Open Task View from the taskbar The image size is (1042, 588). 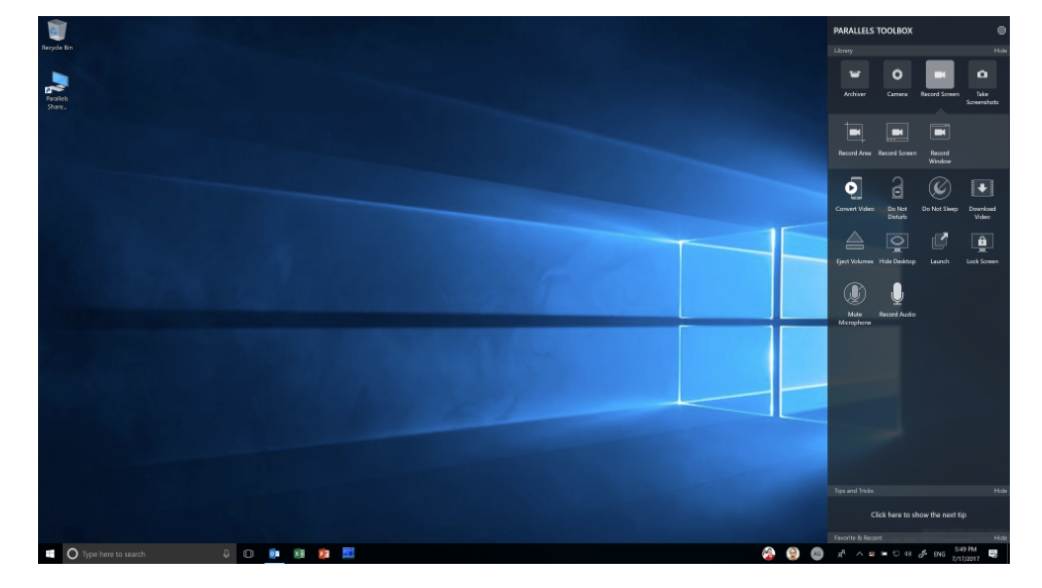point(249,553)
